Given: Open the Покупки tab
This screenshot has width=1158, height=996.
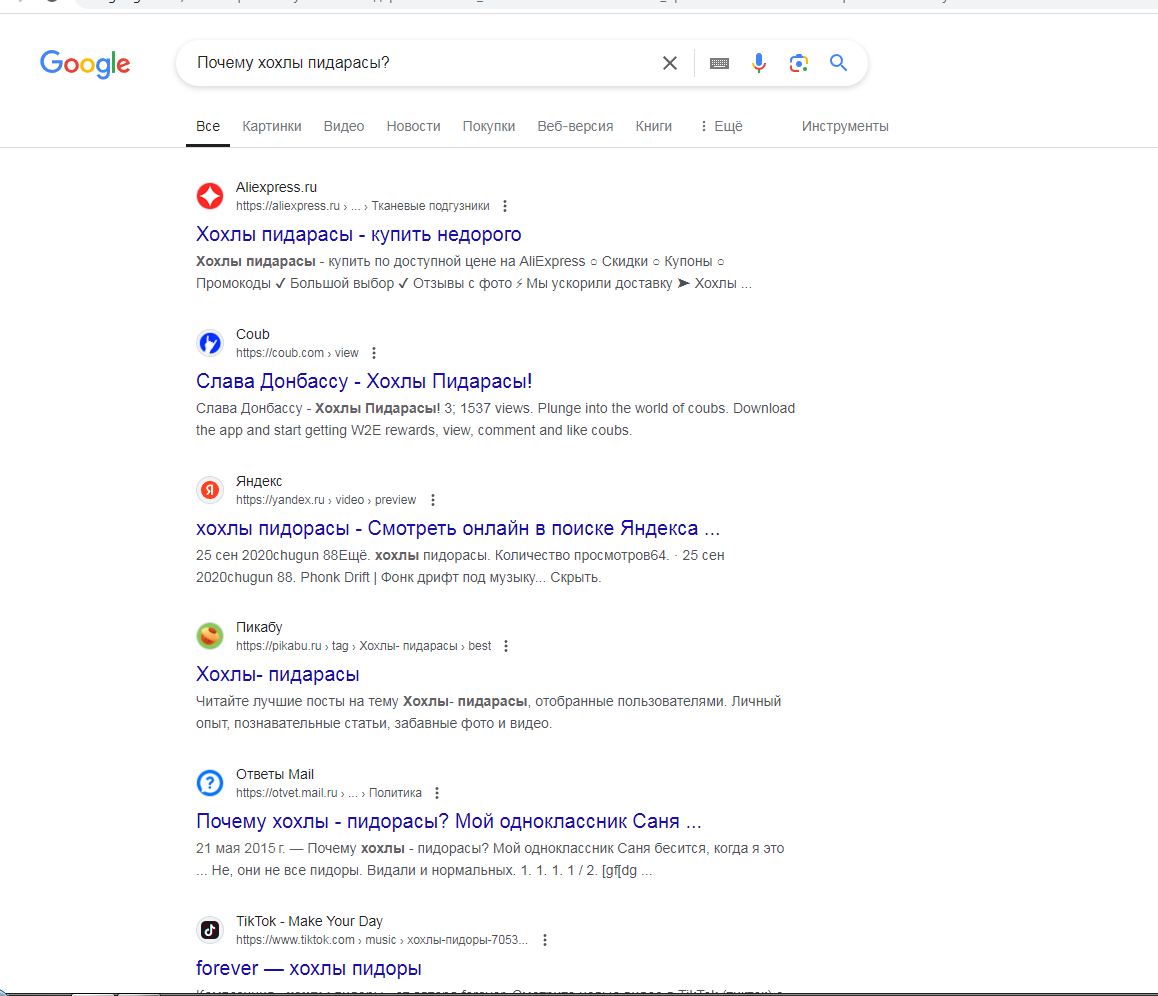Looking at the screenshot, I should click(489, 126).
